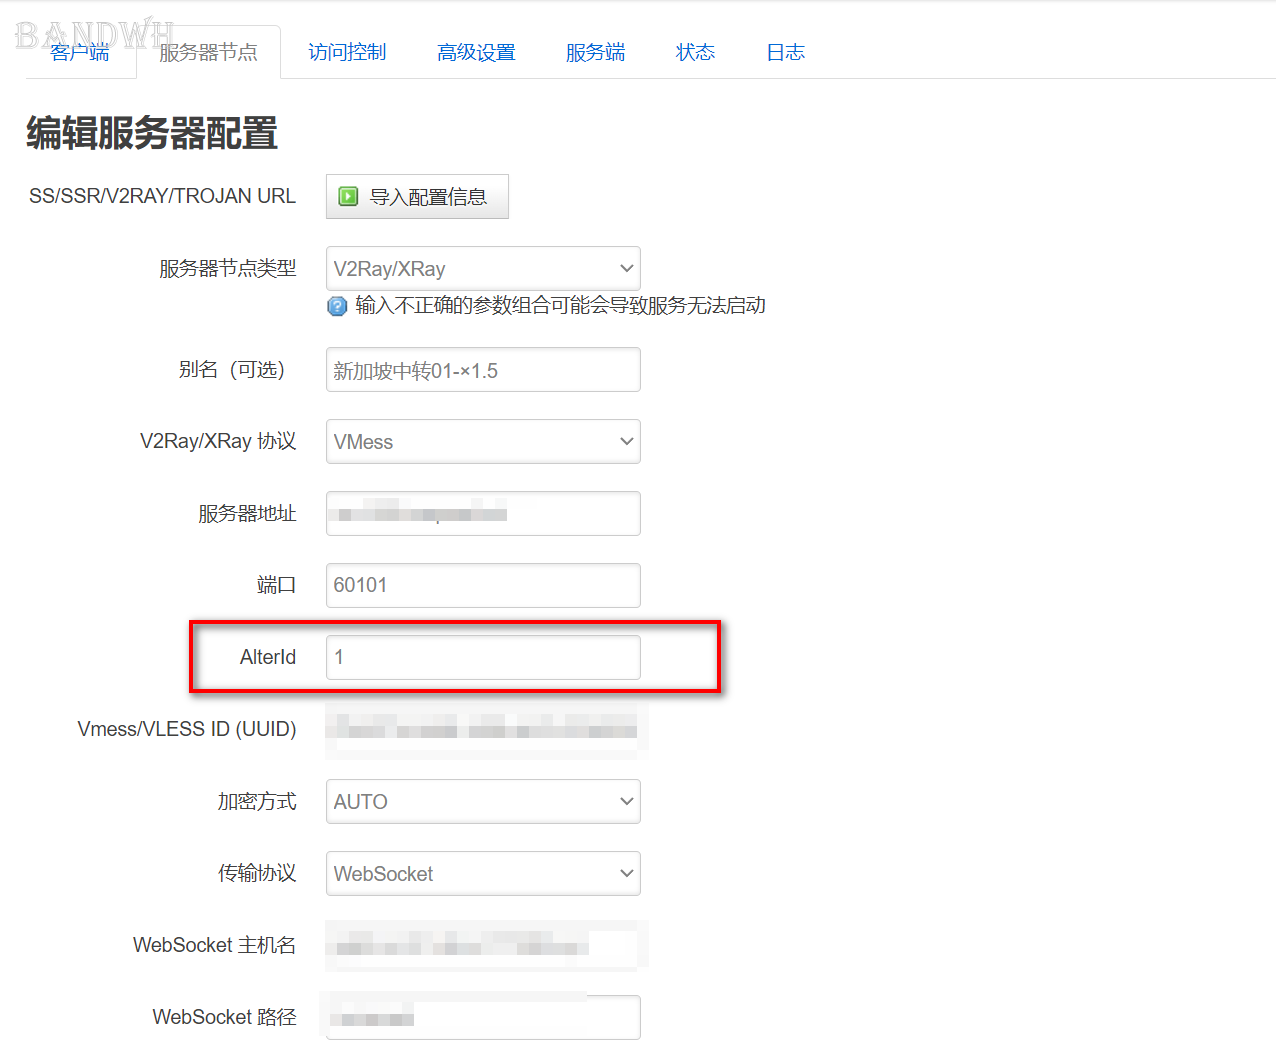Click the WebSocket 主机名 input field
This screenshot has width=1276, height=1045.
pyautogui.click(x=483, y=945)
